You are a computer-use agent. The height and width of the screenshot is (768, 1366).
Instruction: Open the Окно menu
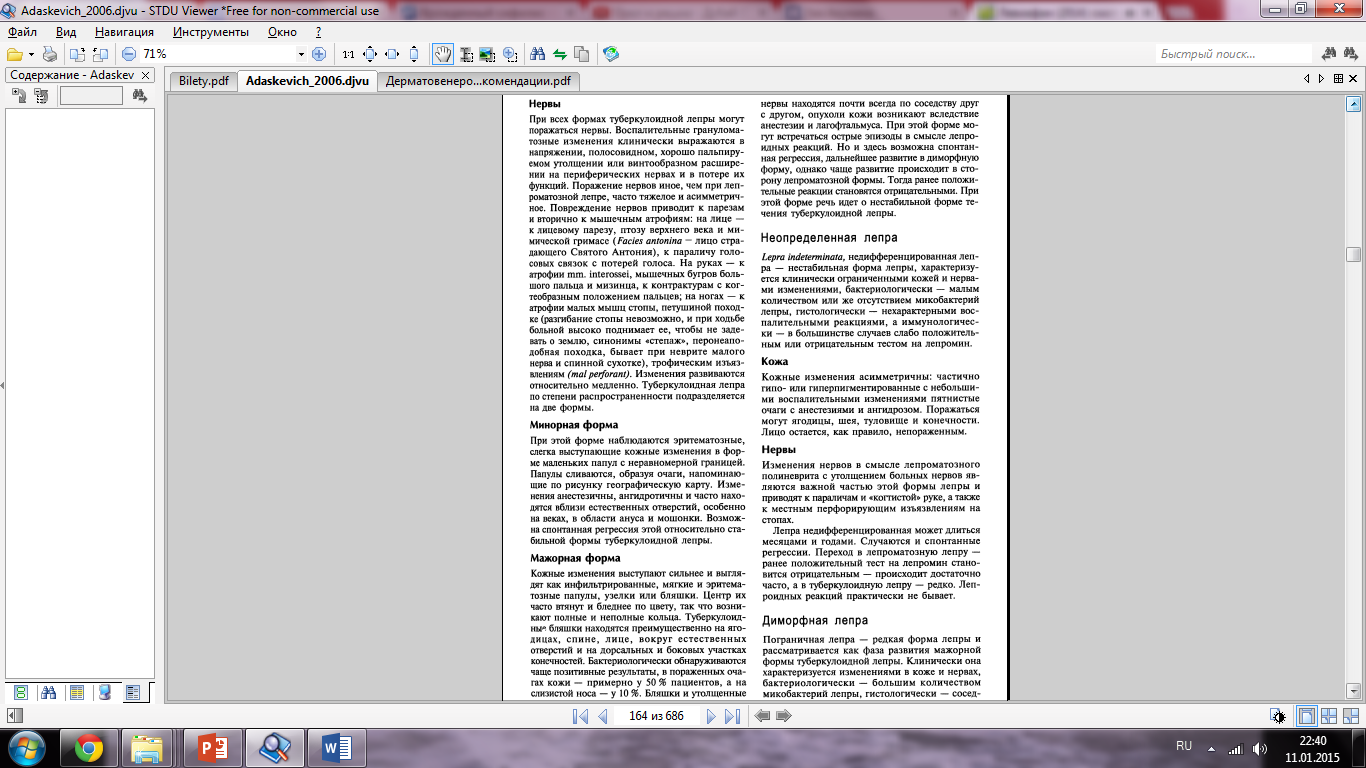click(283, 32)
